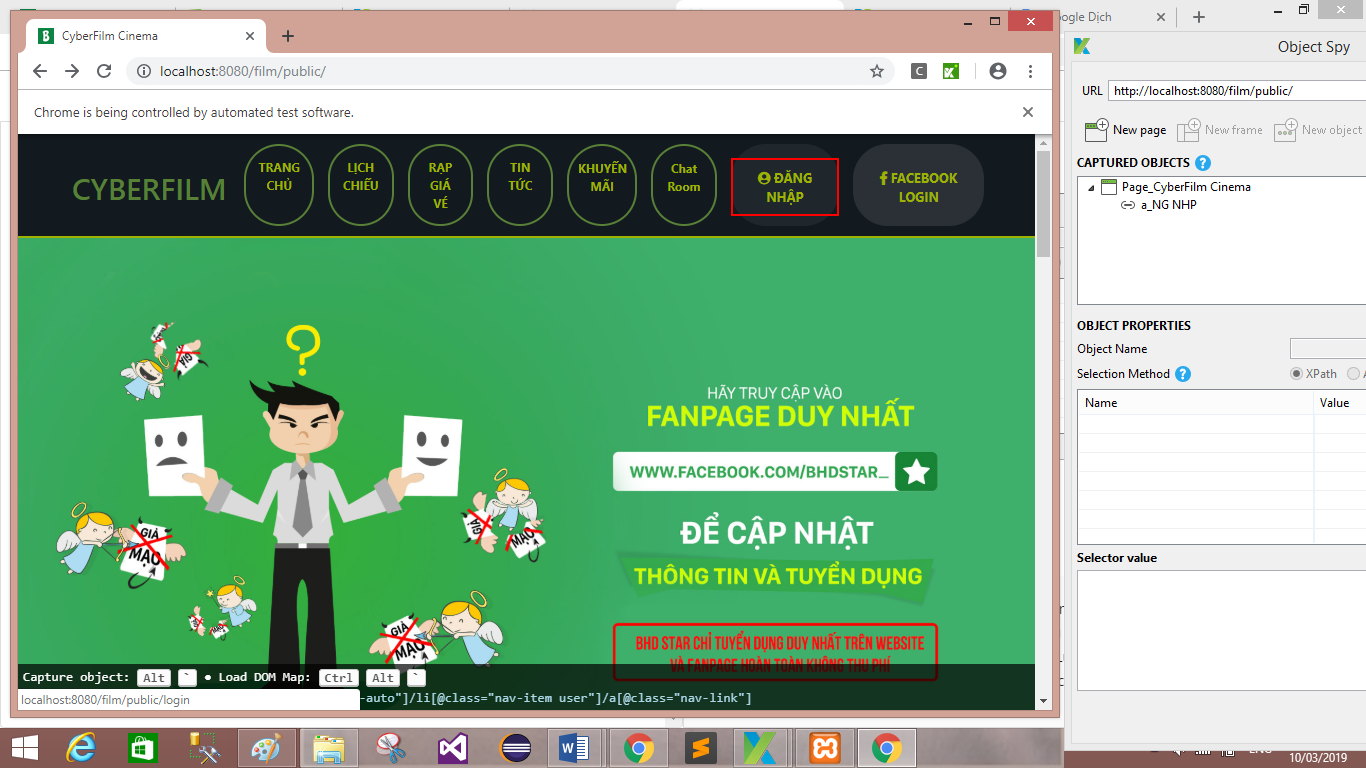
Task: Click inside the Selector value box
Action: pyautogui.click(x=1222, y=630)
